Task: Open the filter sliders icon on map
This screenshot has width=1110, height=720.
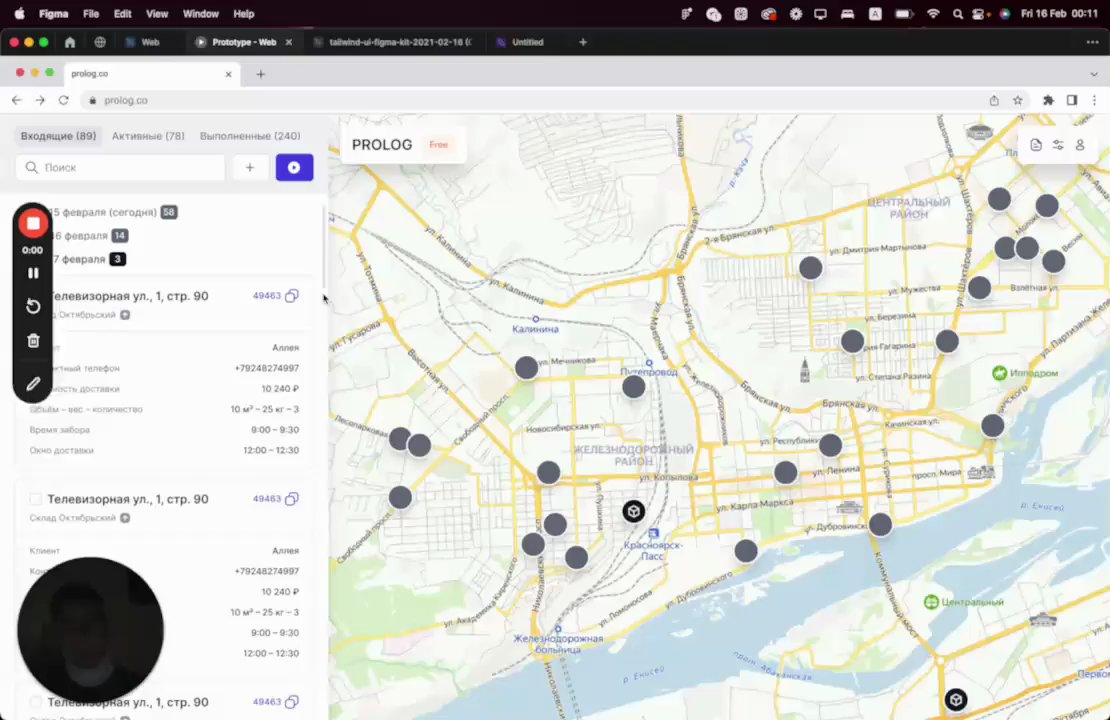Action: [1058, 145]
